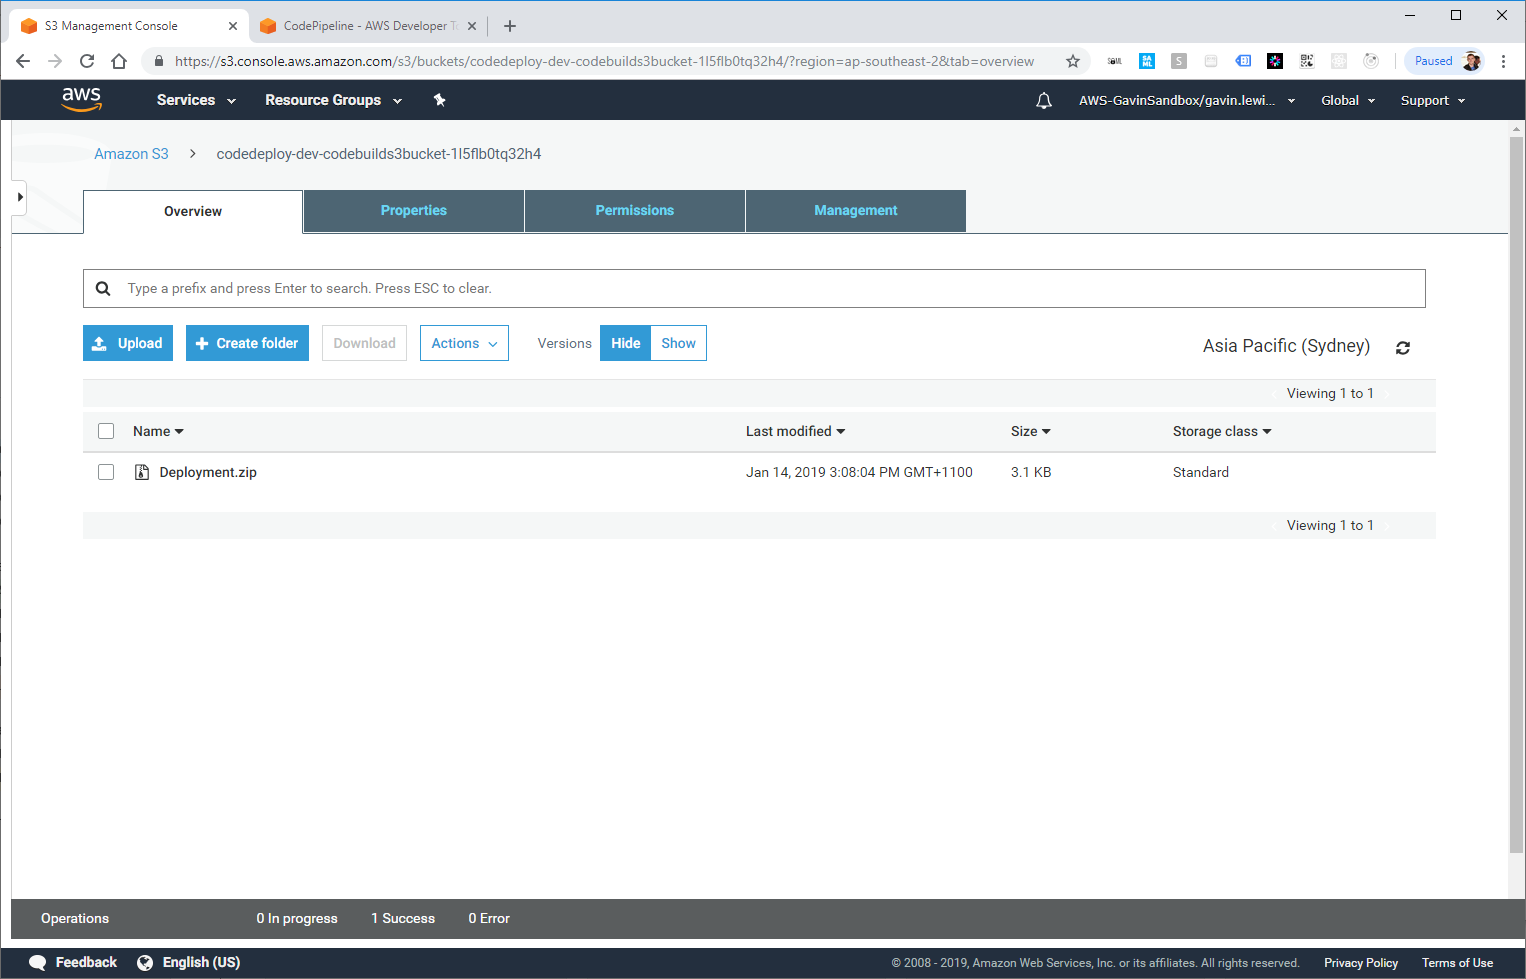This screenshot has width=1526, height=979.
Task: Click the browser home icon
Action: 119,61
